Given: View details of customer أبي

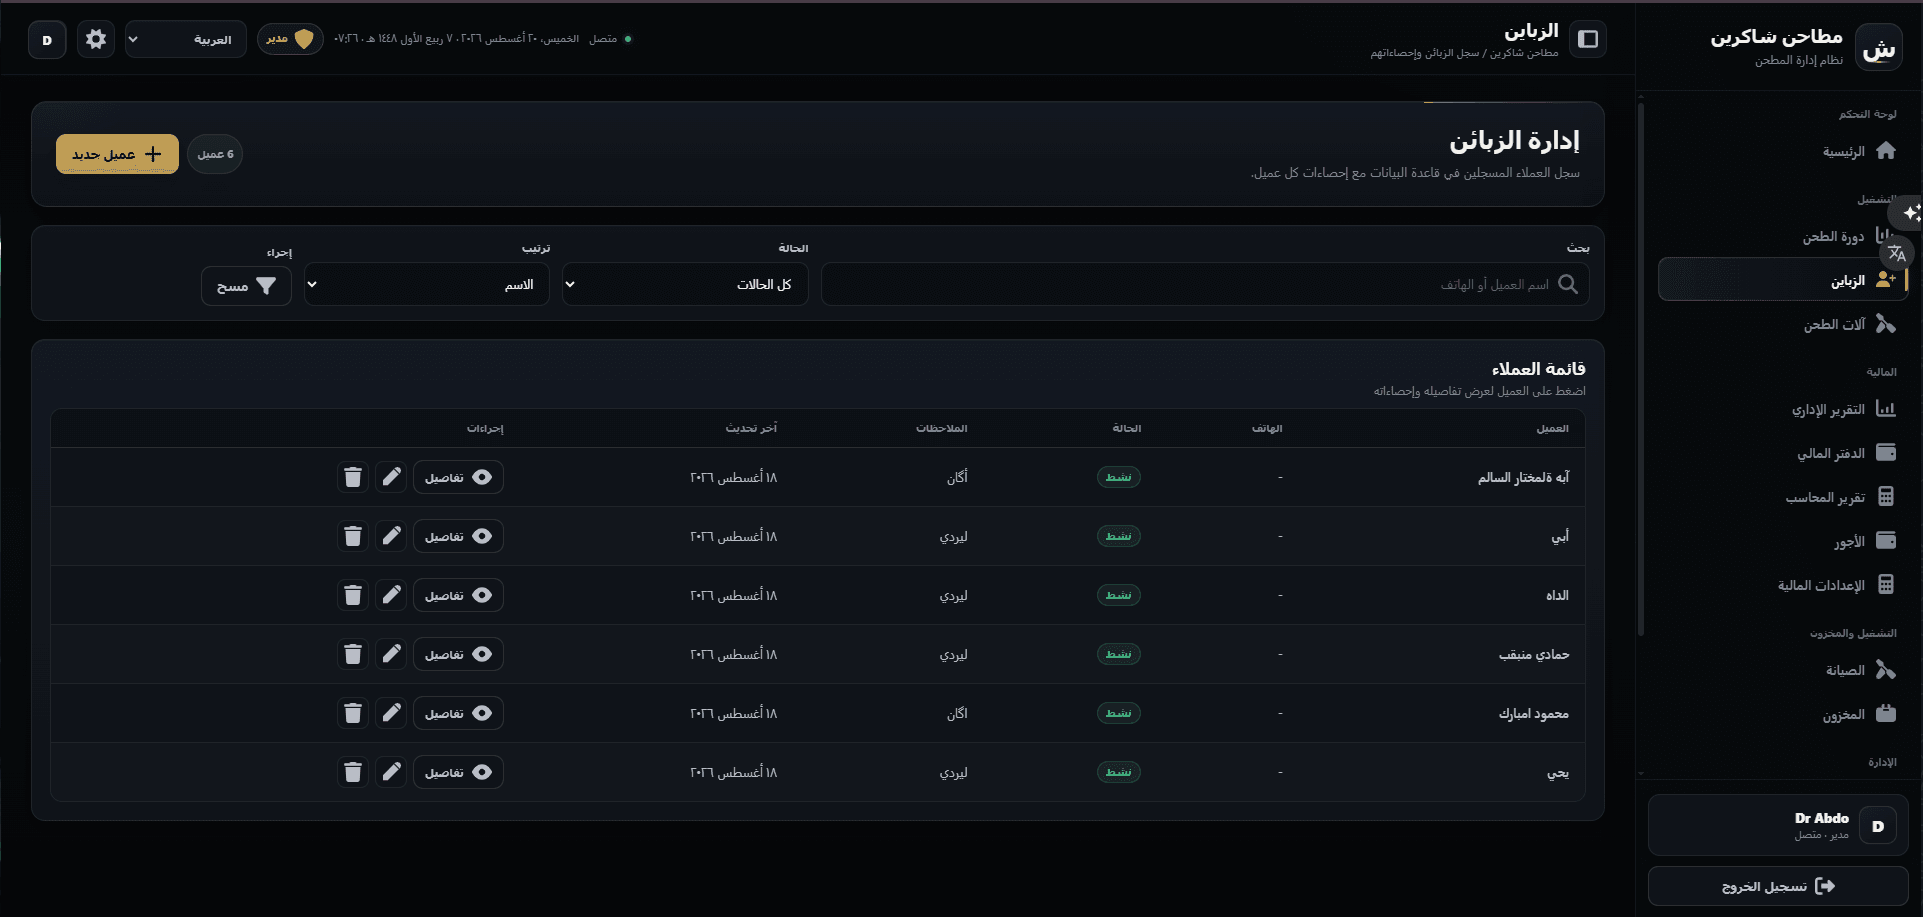Looking at the screenshot, I should click(x=458, y=536).
